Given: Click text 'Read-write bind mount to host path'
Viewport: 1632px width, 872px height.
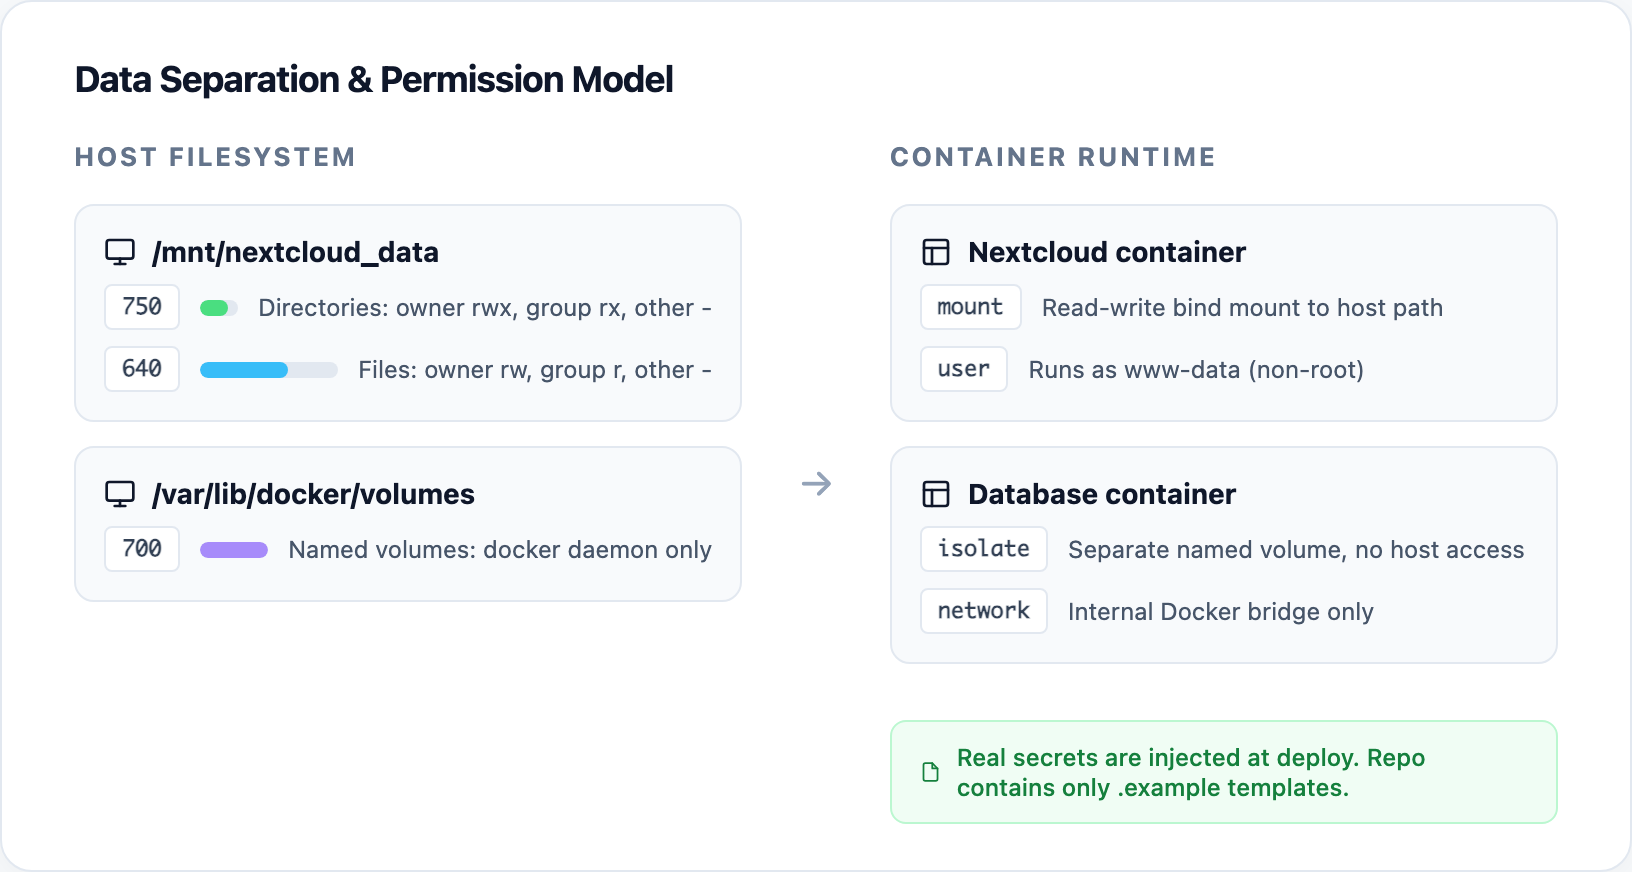Looking at the screenshot, I should [1242, 308].
